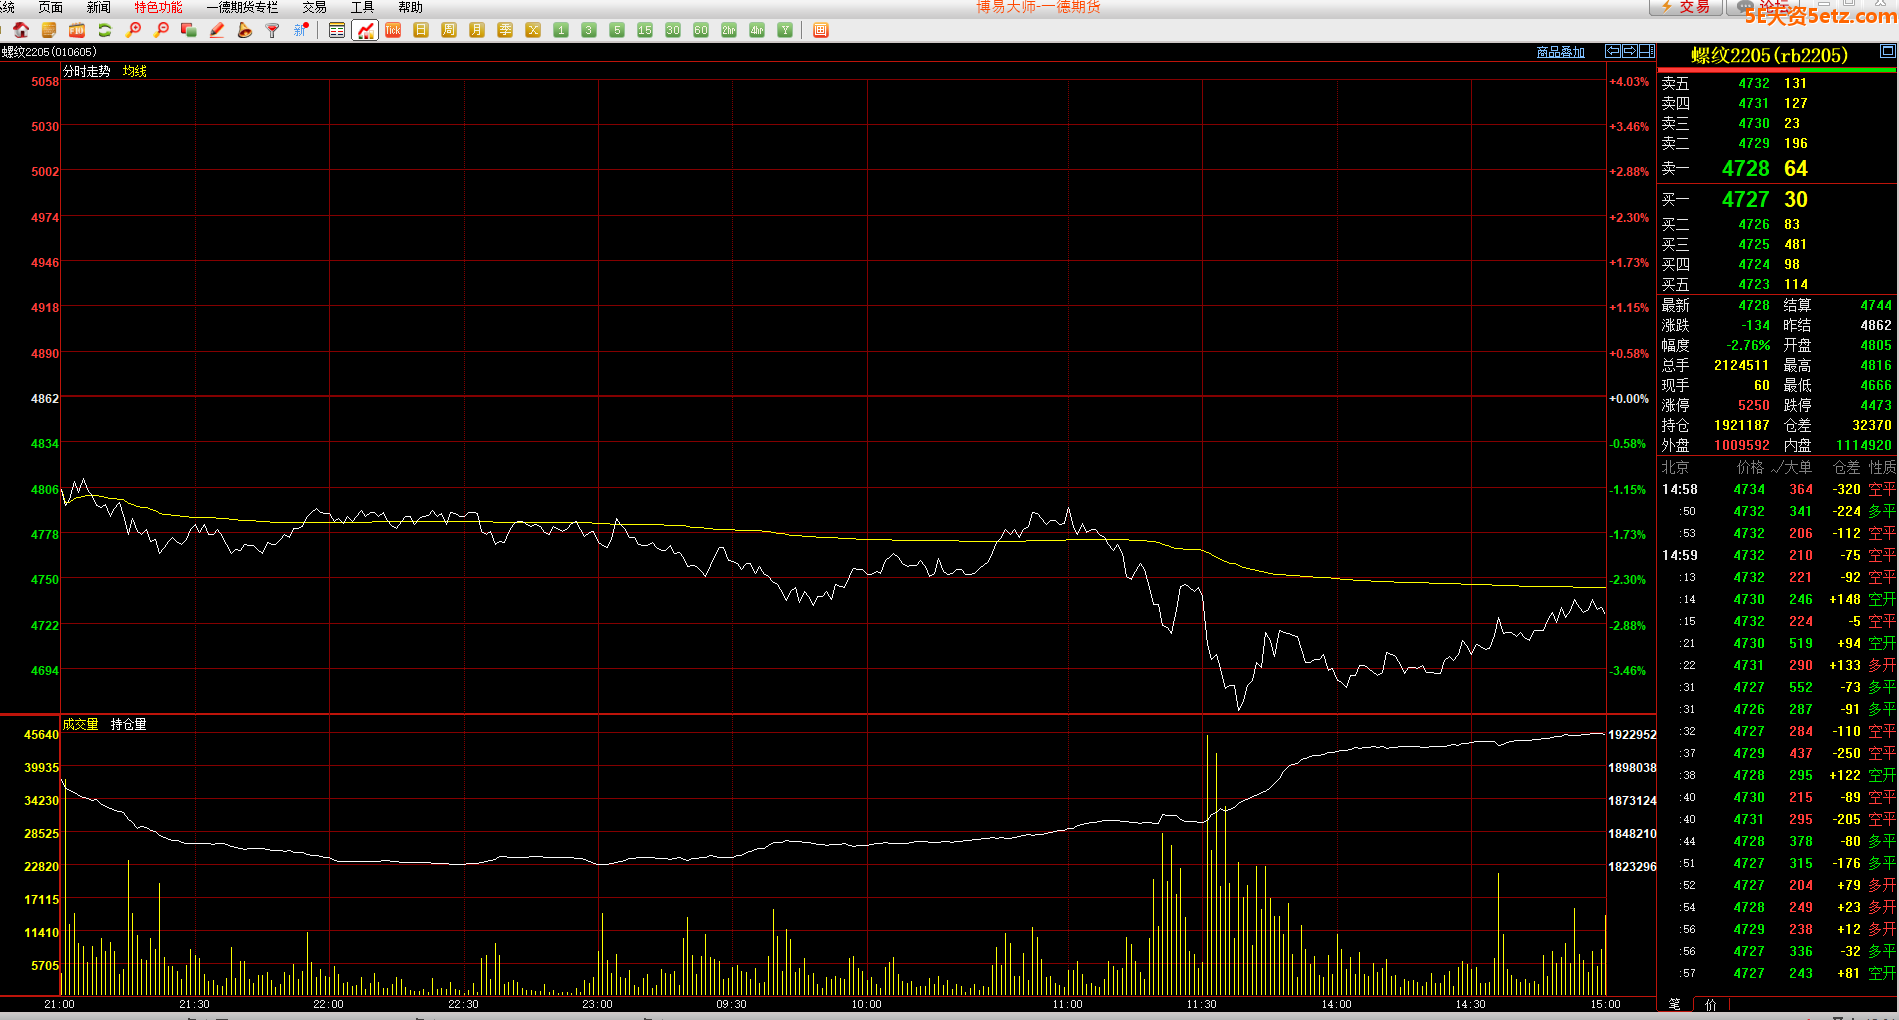1899x1020 pixels.
Task: Click the home icon in toolbar
Action: point(21,30)
